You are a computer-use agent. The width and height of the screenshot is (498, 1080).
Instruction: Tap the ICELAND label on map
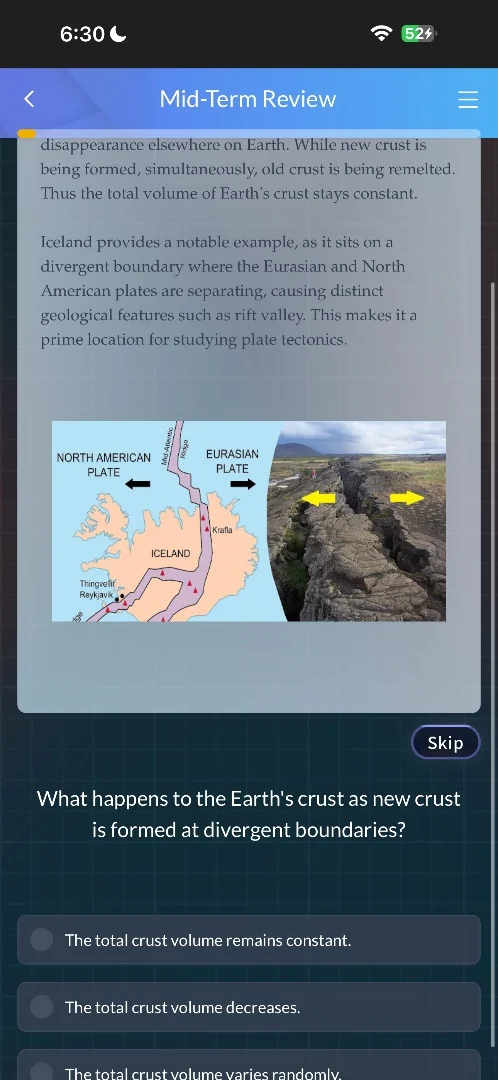click(x=171, y=553)
